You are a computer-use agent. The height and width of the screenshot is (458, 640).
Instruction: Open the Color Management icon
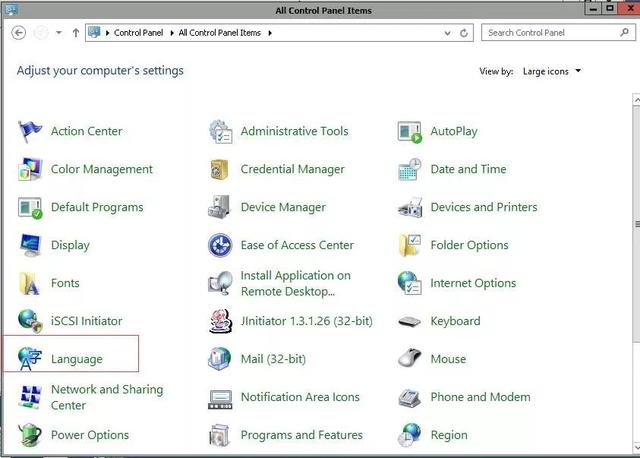point(30,169)
